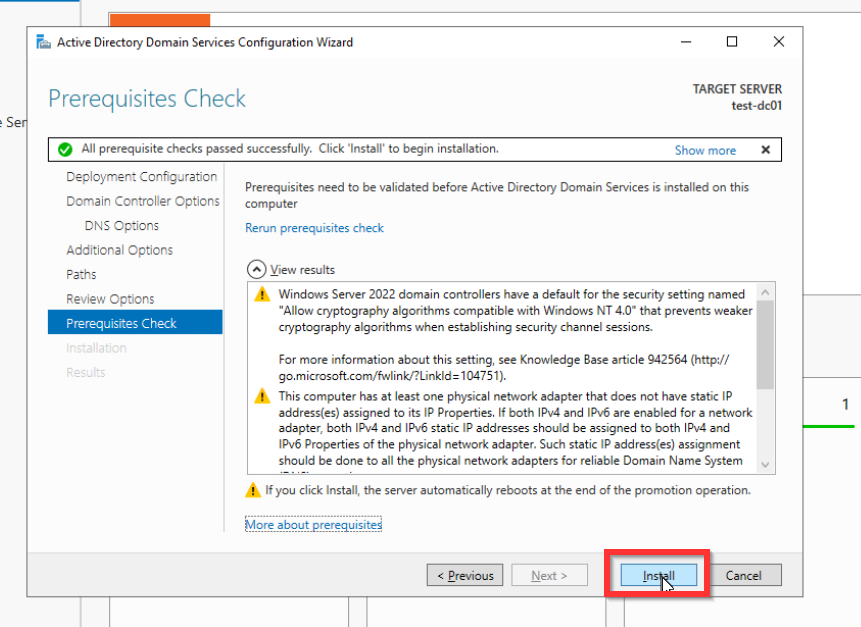Click the Prerequisites Check page heading
The image size is (861, 627).
[x=147, y=99]
